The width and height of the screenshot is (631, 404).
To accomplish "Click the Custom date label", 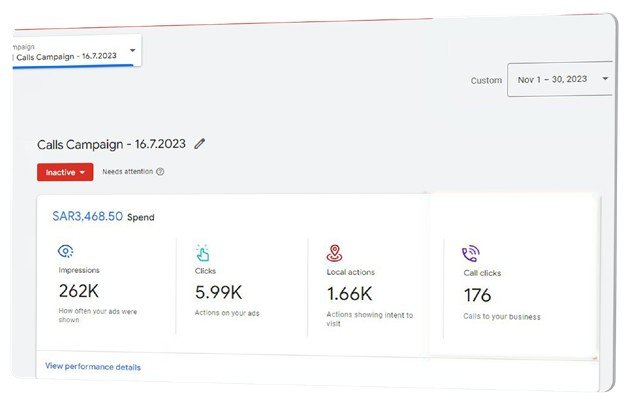I will [486, 80].
